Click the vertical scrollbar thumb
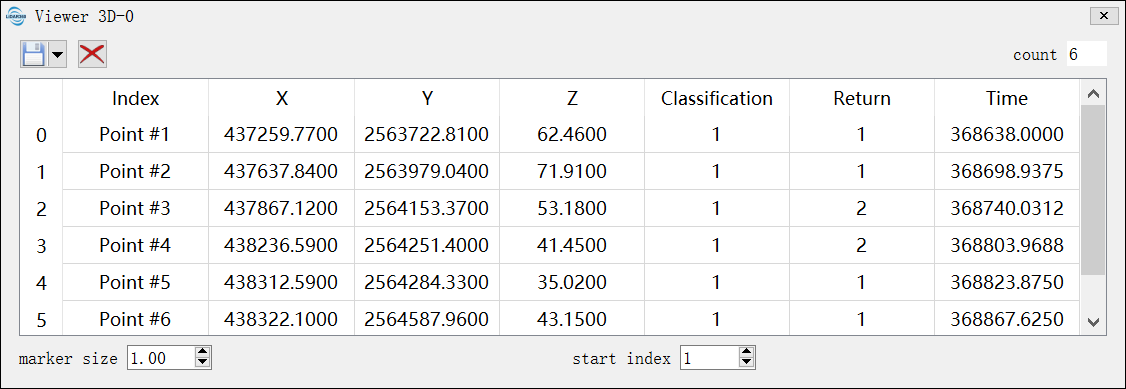This screenshot has height=389, width=1126. [1094, 190]
